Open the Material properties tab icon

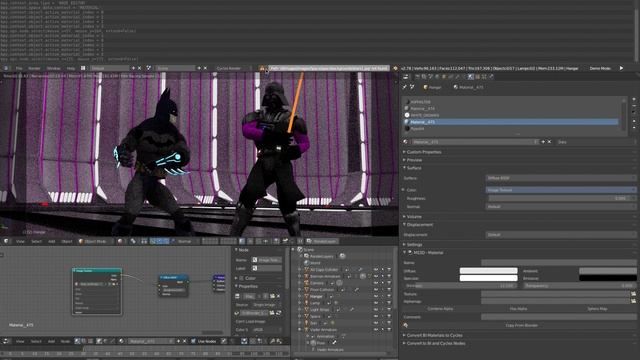(x=470, y=76)
